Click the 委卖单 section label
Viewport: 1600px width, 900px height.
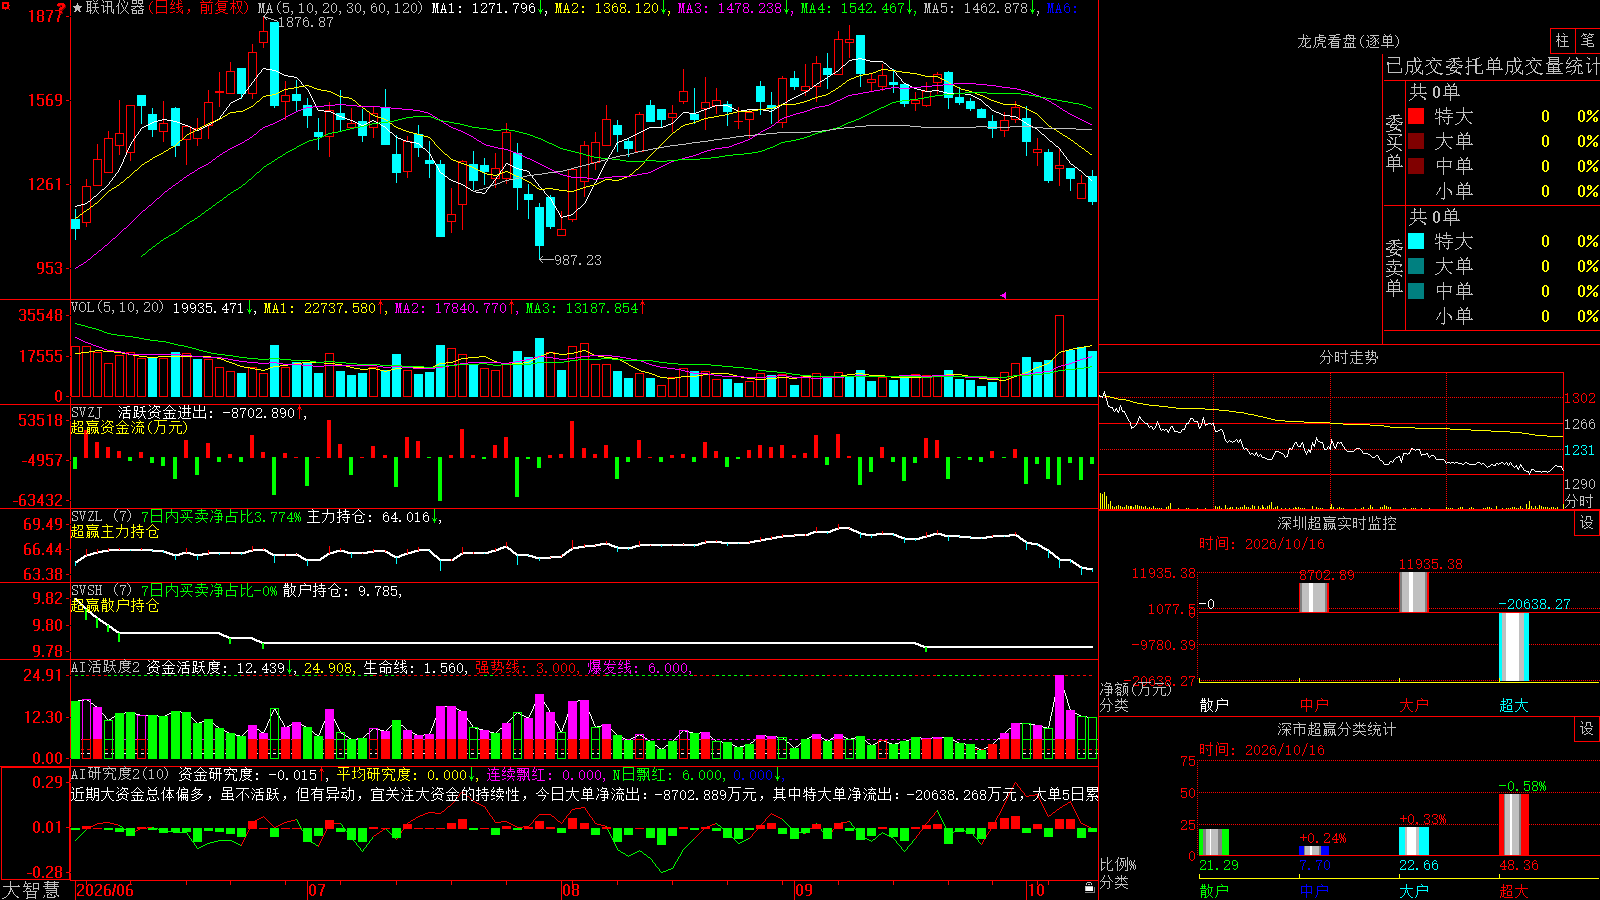click(x=1394, y=267)
